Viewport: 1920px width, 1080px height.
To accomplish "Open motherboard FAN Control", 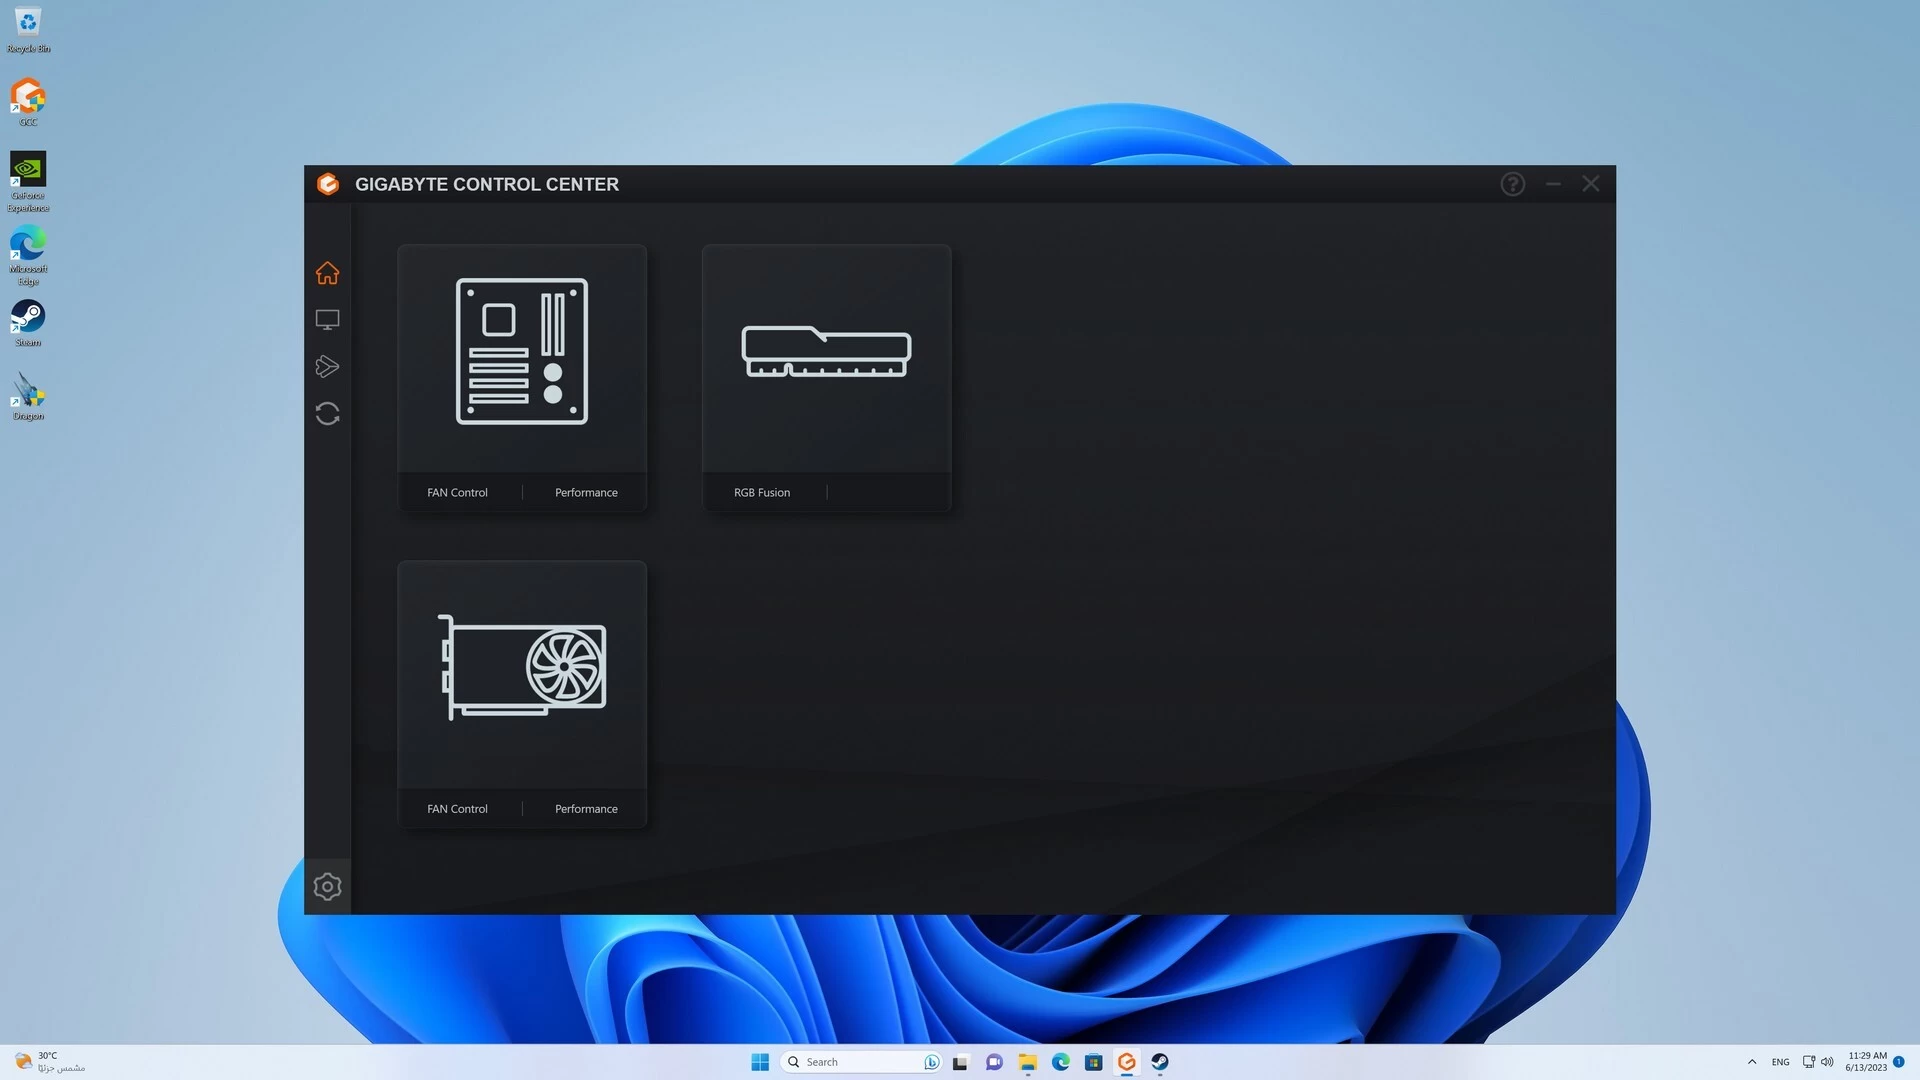I will pyautogui.click(x=457, y=493).
